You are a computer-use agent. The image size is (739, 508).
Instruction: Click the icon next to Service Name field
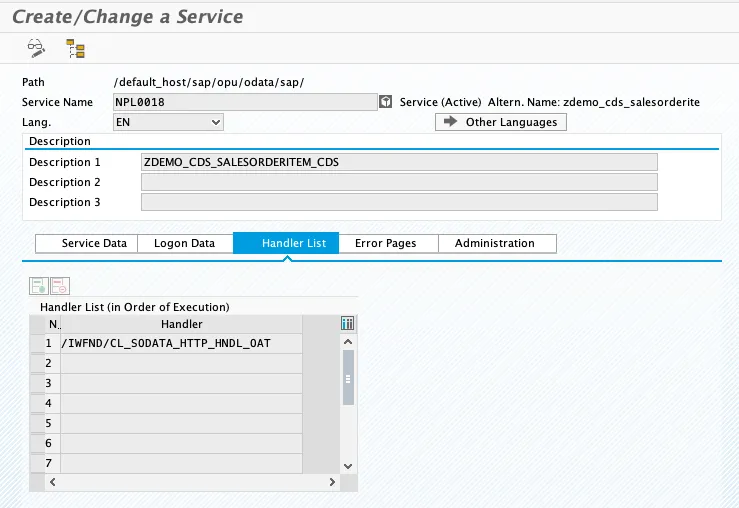tap(385, 102)
